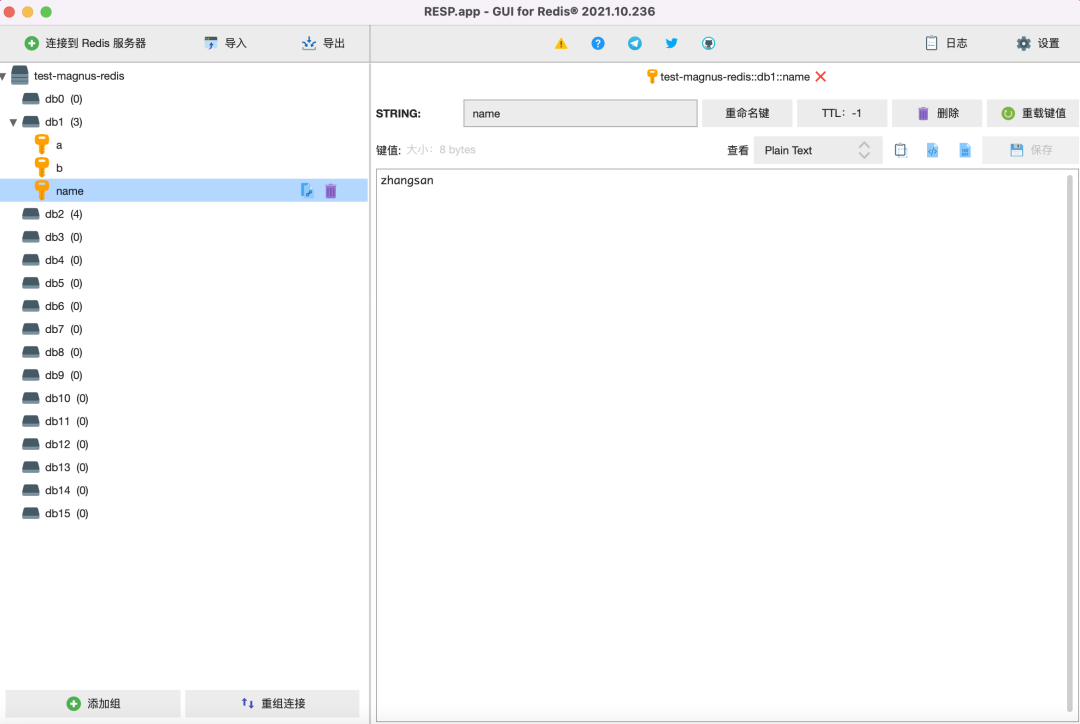
Task: Click the db1 (3) database label
Action: coord(63,123)
